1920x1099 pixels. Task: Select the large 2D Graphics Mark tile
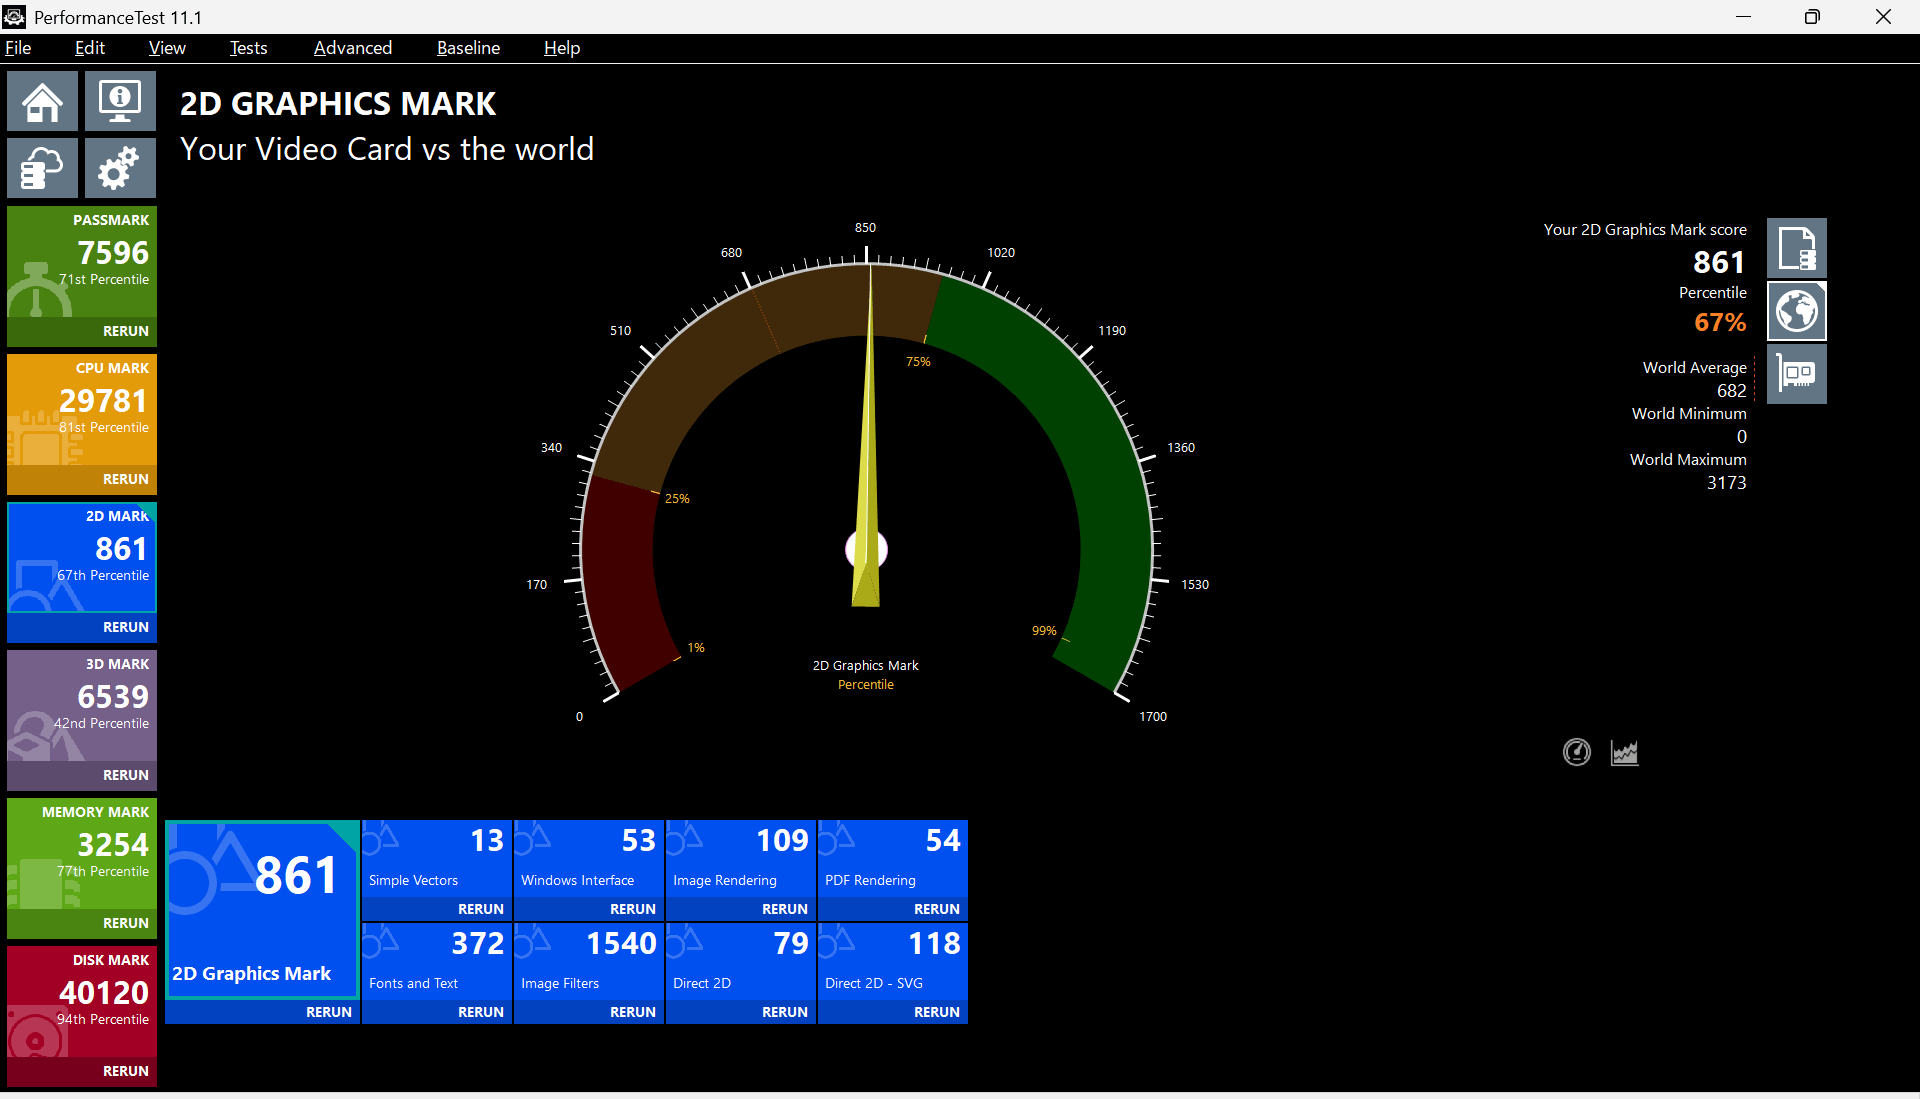(262, 909)
